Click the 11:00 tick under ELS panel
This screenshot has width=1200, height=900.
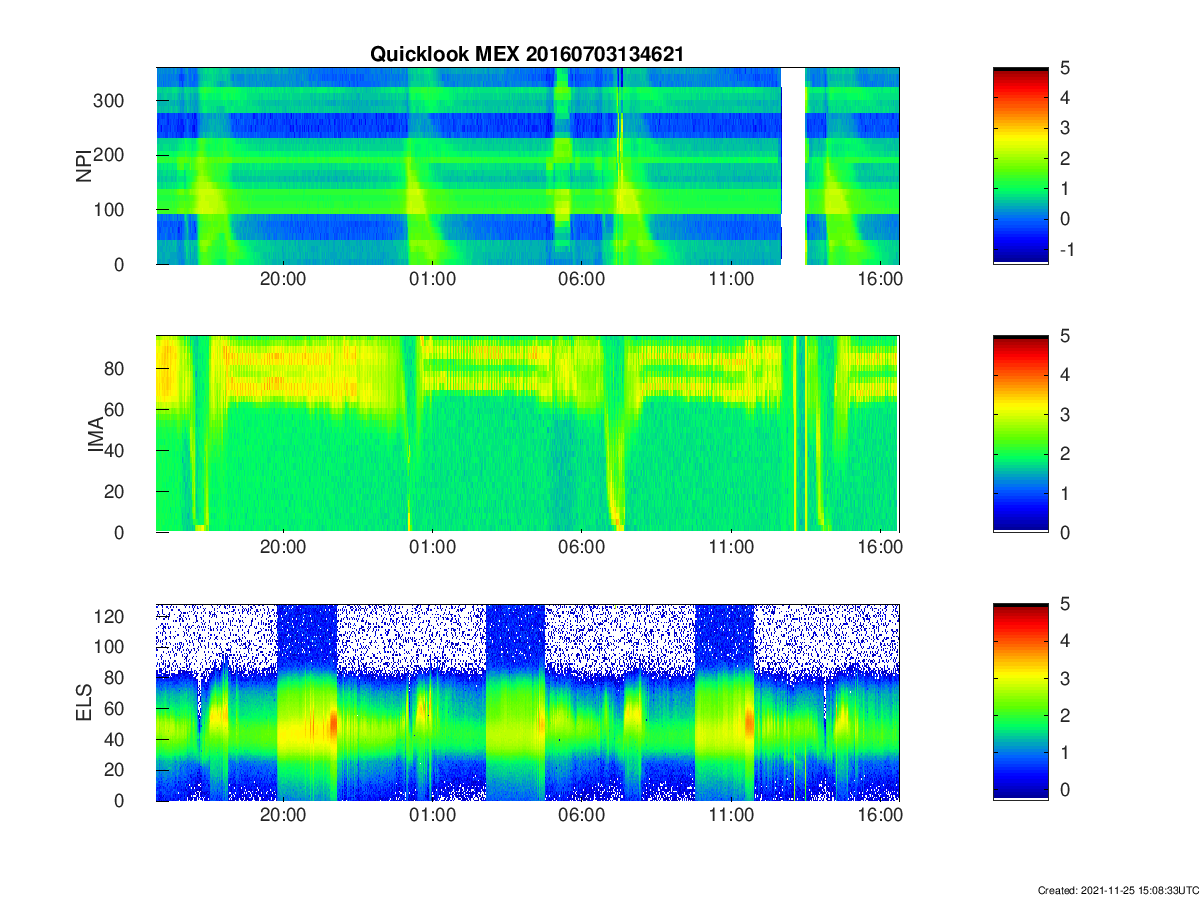[731, 816]
